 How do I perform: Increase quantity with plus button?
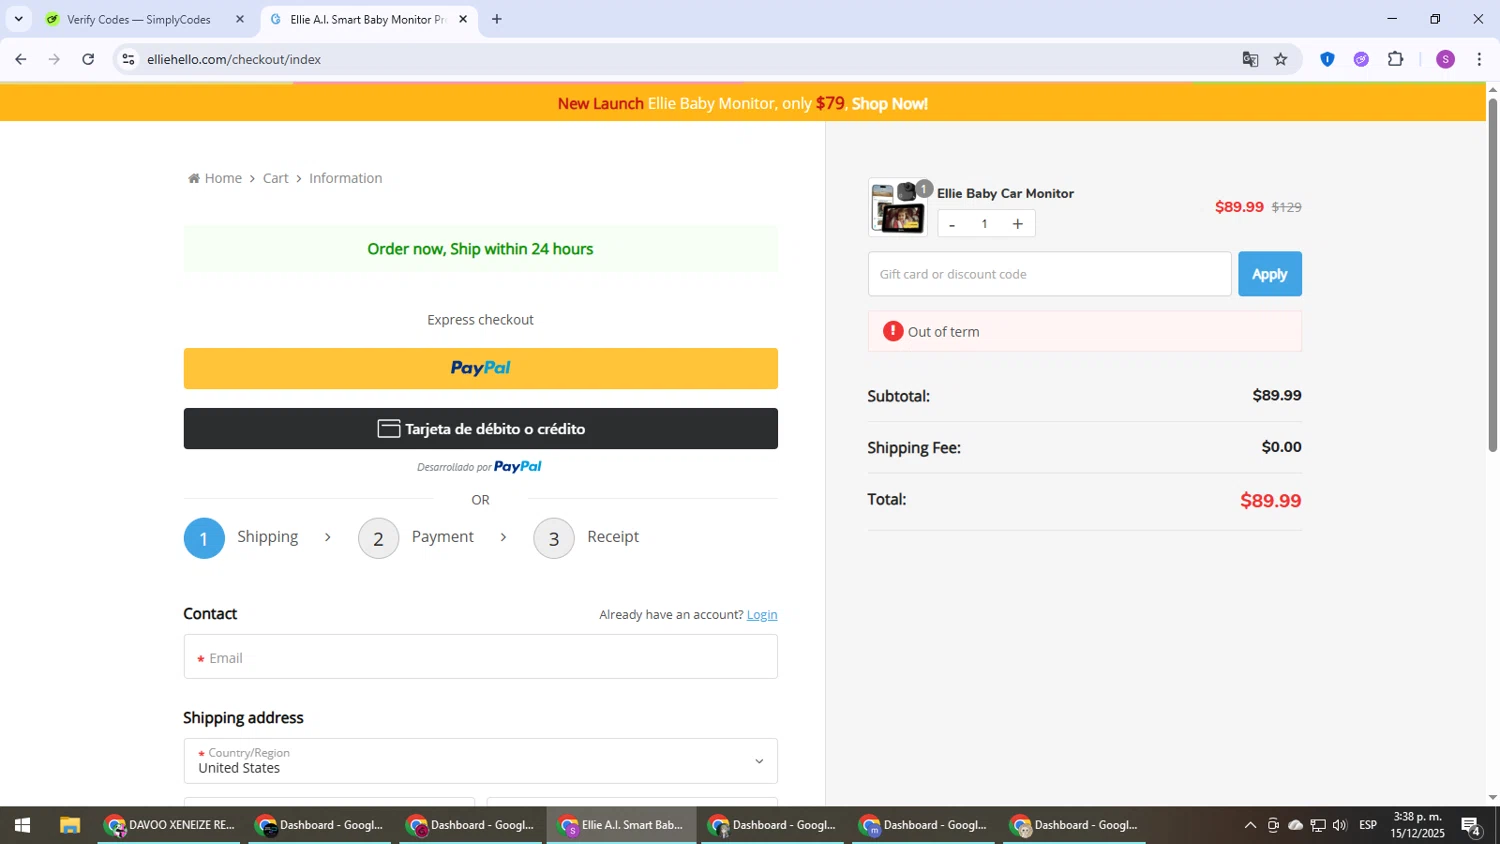(x=1018, y=224)
